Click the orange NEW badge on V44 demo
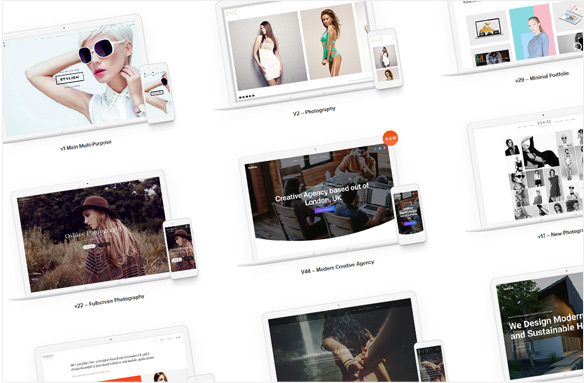The height and width of the screenshot is (383, 584). click(x=390, y=139)
